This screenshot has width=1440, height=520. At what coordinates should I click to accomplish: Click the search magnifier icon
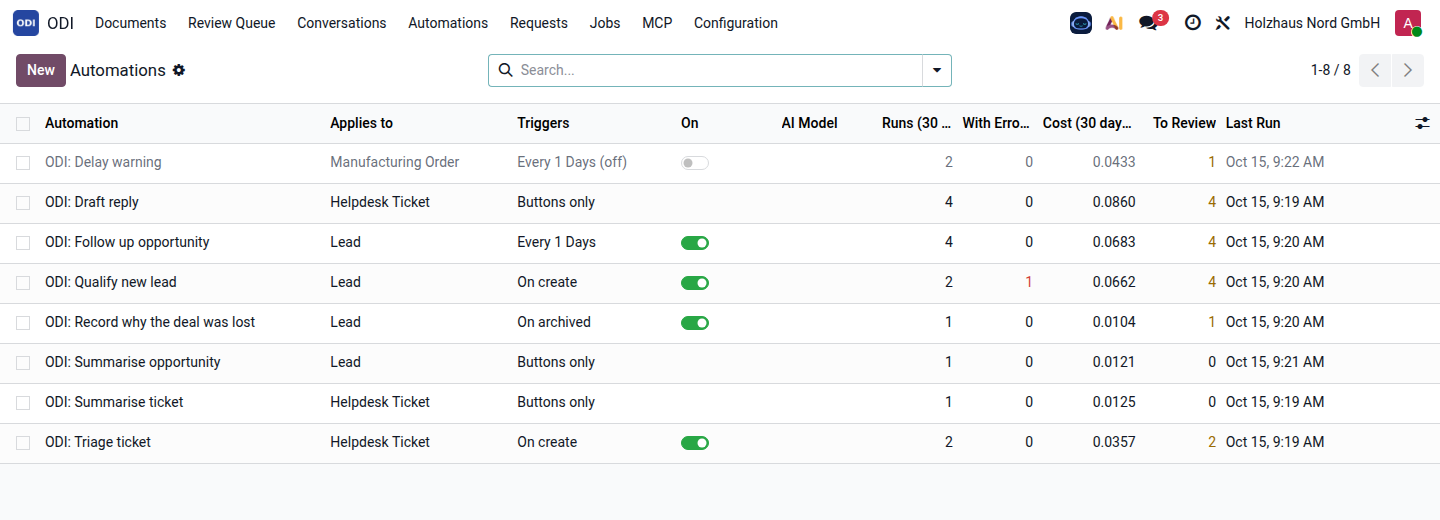point(505,70)
